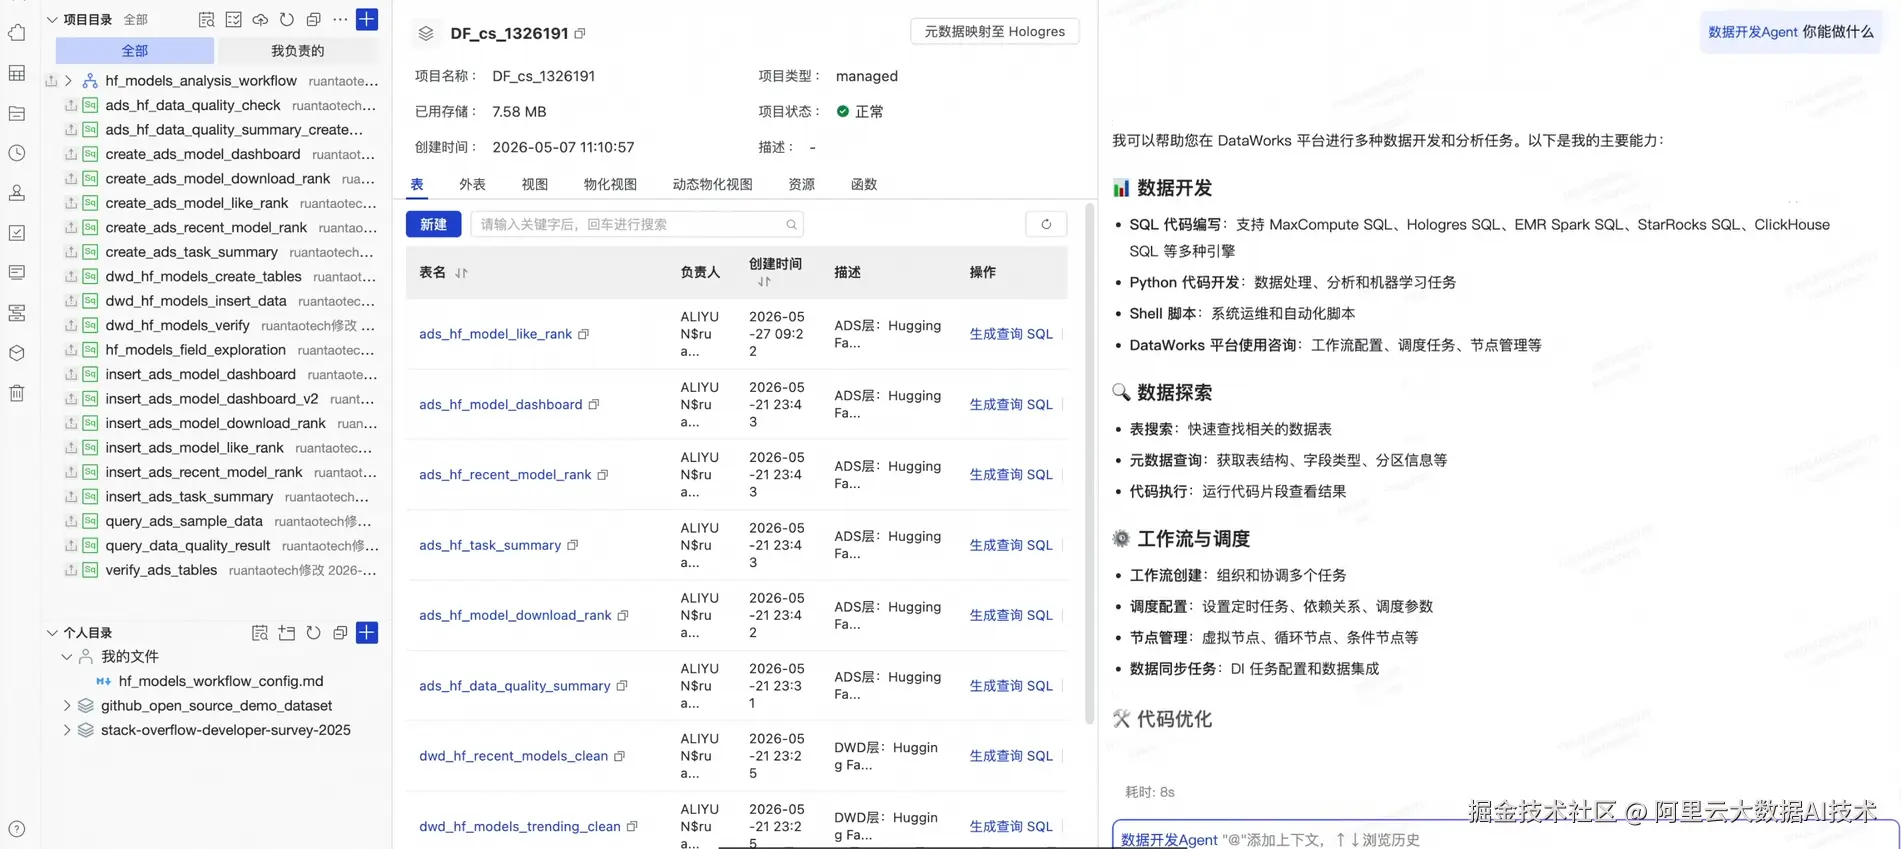Switch to the 资源 tab
Viewport: 1901px width, 849px height.
[801, 184]
